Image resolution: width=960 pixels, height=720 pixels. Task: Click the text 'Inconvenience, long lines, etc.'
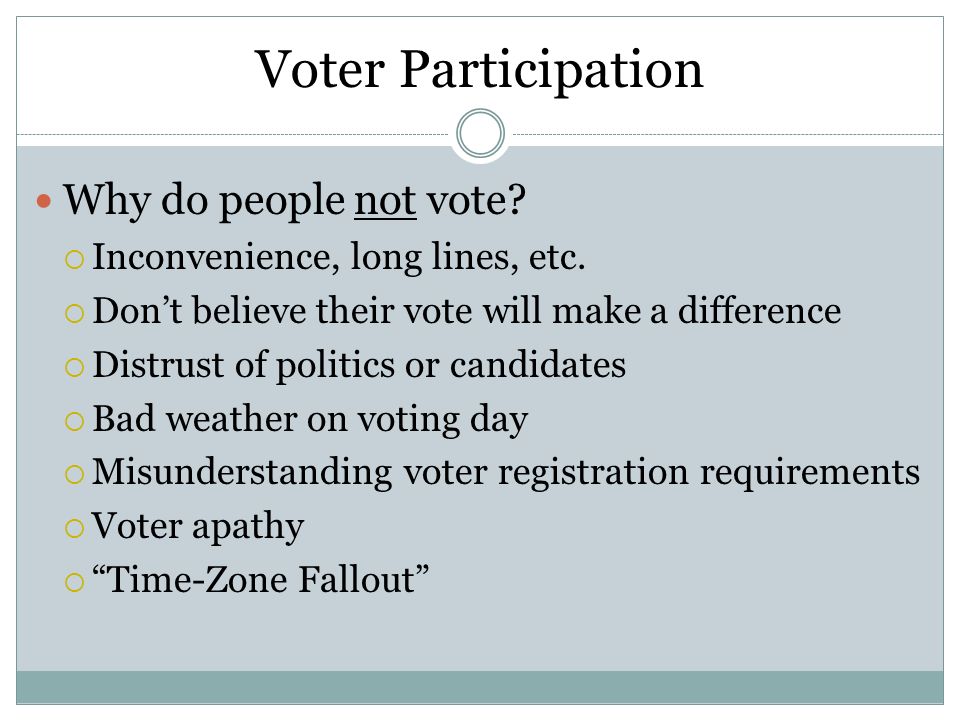point(339,257)
